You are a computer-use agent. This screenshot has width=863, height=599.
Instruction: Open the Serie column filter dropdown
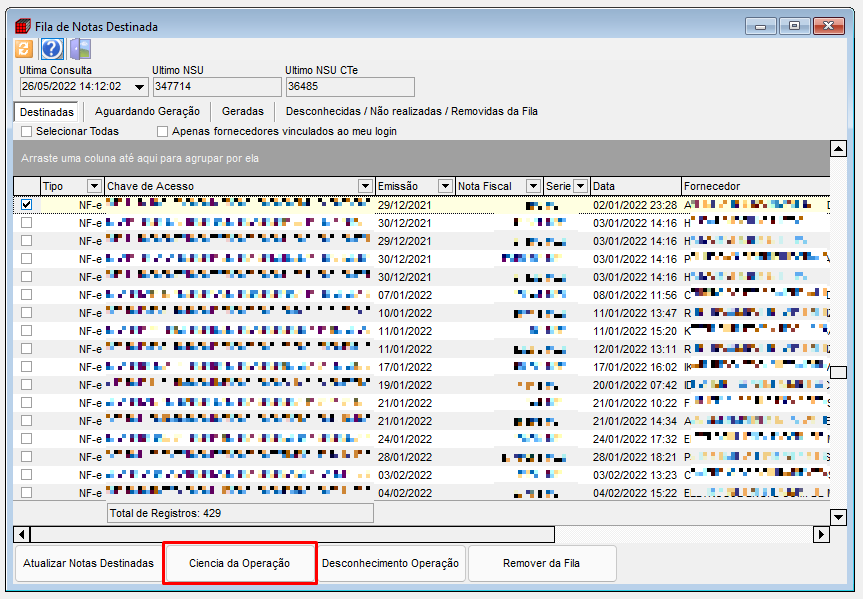coord(580,186)
